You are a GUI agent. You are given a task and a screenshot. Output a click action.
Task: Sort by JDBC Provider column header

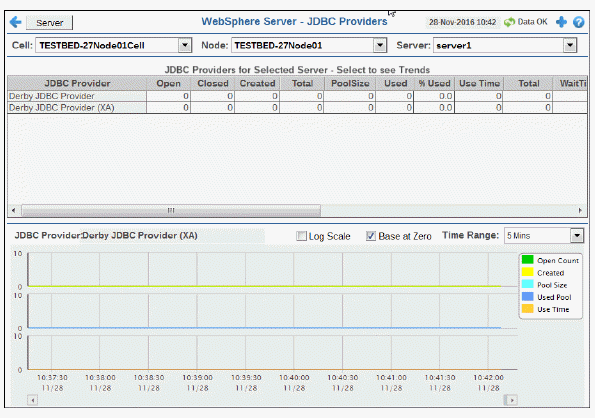(x=77, y=83)
